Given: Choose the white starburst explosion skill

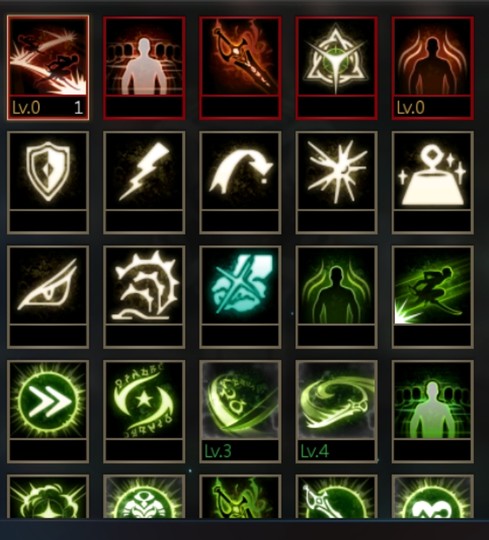Looking at the screenshot, I should [336, 183].
